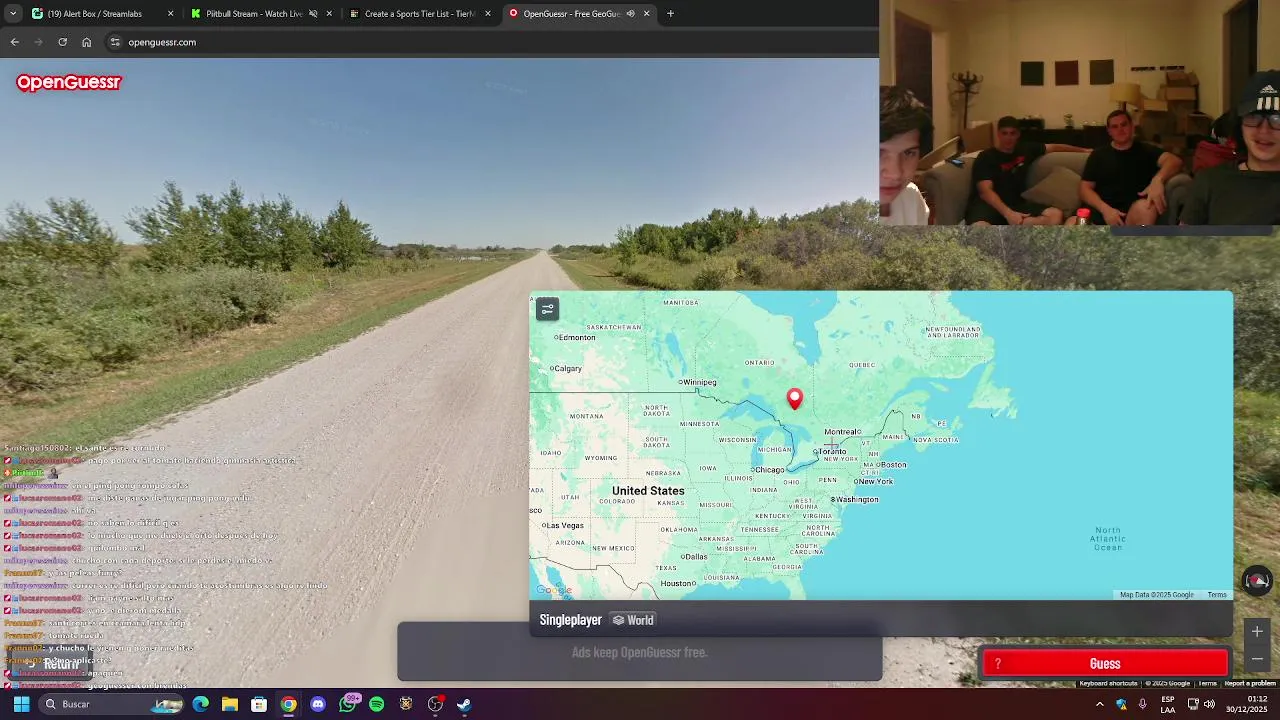Click the browser home icon

tap(87, 42)
